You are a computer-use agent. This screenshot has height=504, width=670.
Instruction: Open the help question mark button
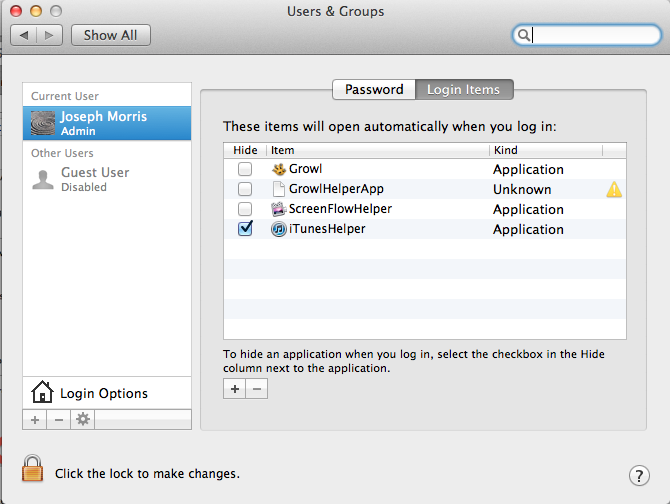640,475
